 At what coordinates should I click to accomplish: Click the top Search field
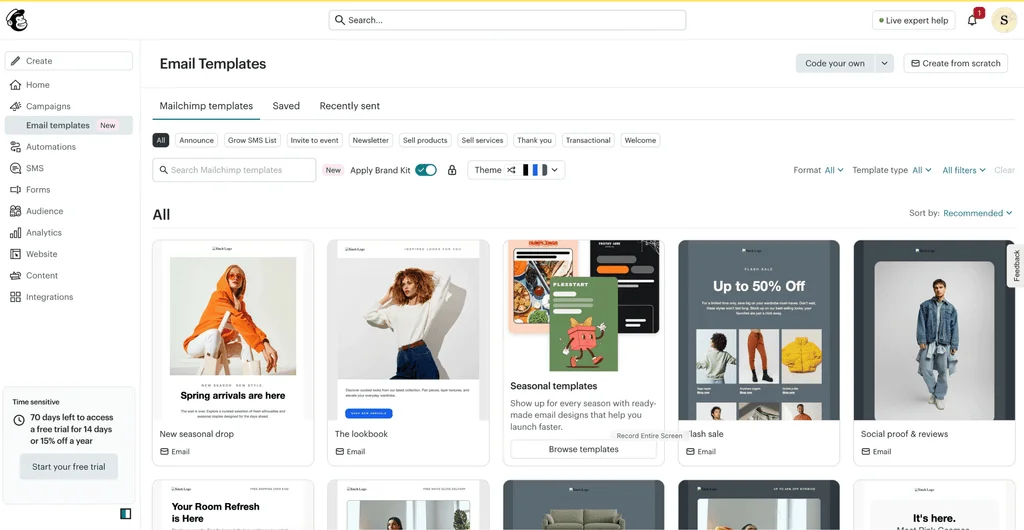pyautogui.click(x=507, y=20)
